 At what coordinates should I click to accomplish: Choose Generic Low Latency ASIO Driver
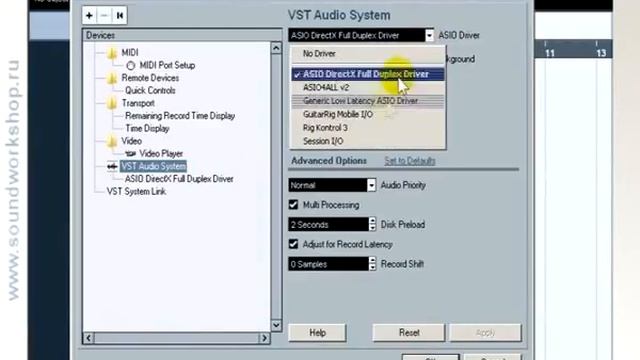tap(367, 101)
